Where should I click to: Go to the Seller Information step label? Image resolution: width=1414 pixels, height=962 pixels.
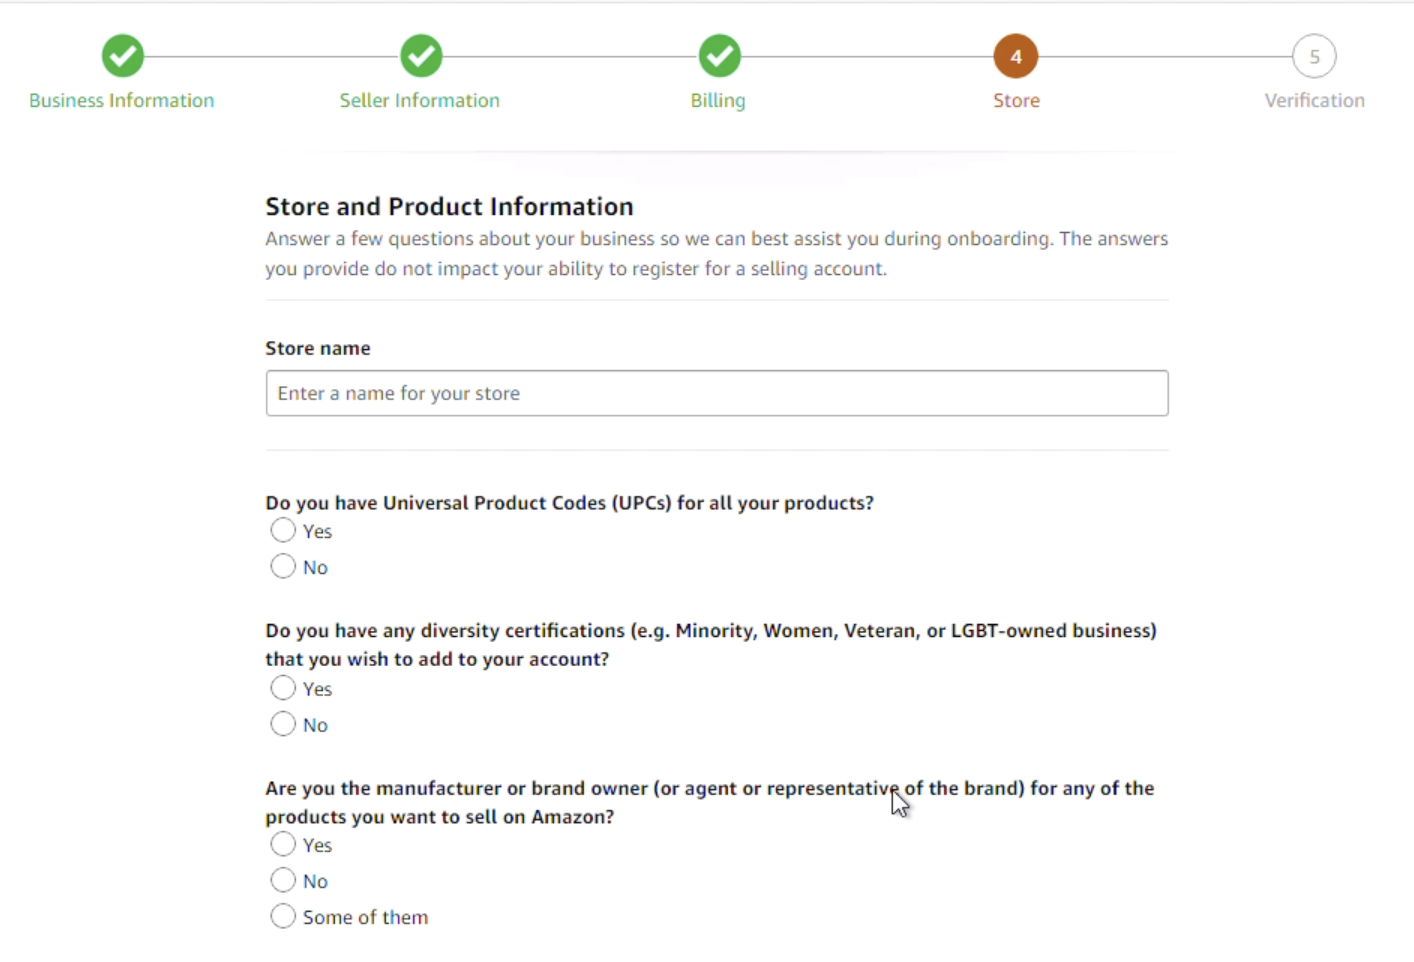tap(419, 100)
